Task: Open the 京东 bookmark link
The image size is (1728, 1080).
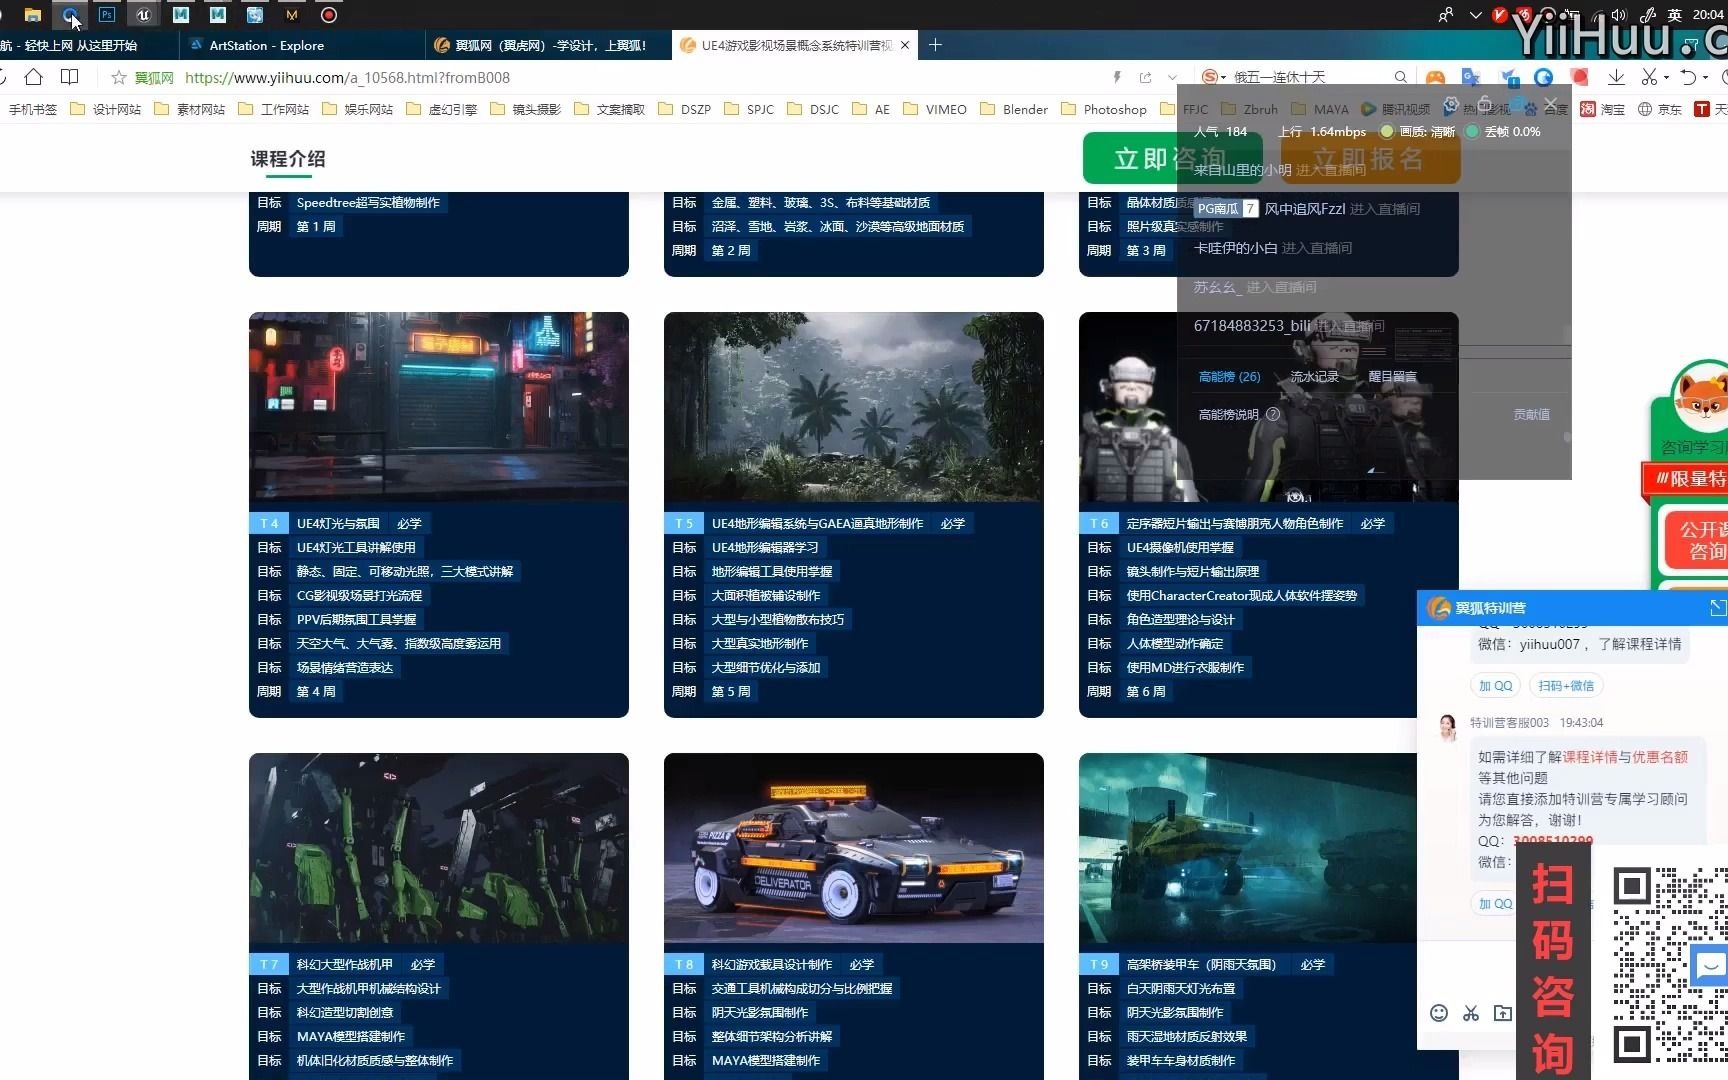Action: [1660, 109]
